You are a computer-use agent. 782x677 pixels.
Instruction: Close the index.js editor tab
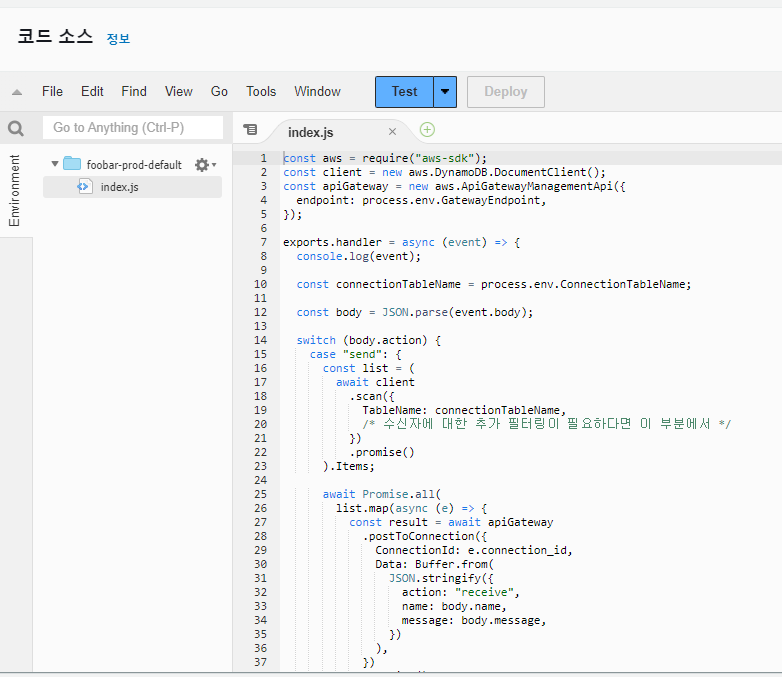point(392,131)
